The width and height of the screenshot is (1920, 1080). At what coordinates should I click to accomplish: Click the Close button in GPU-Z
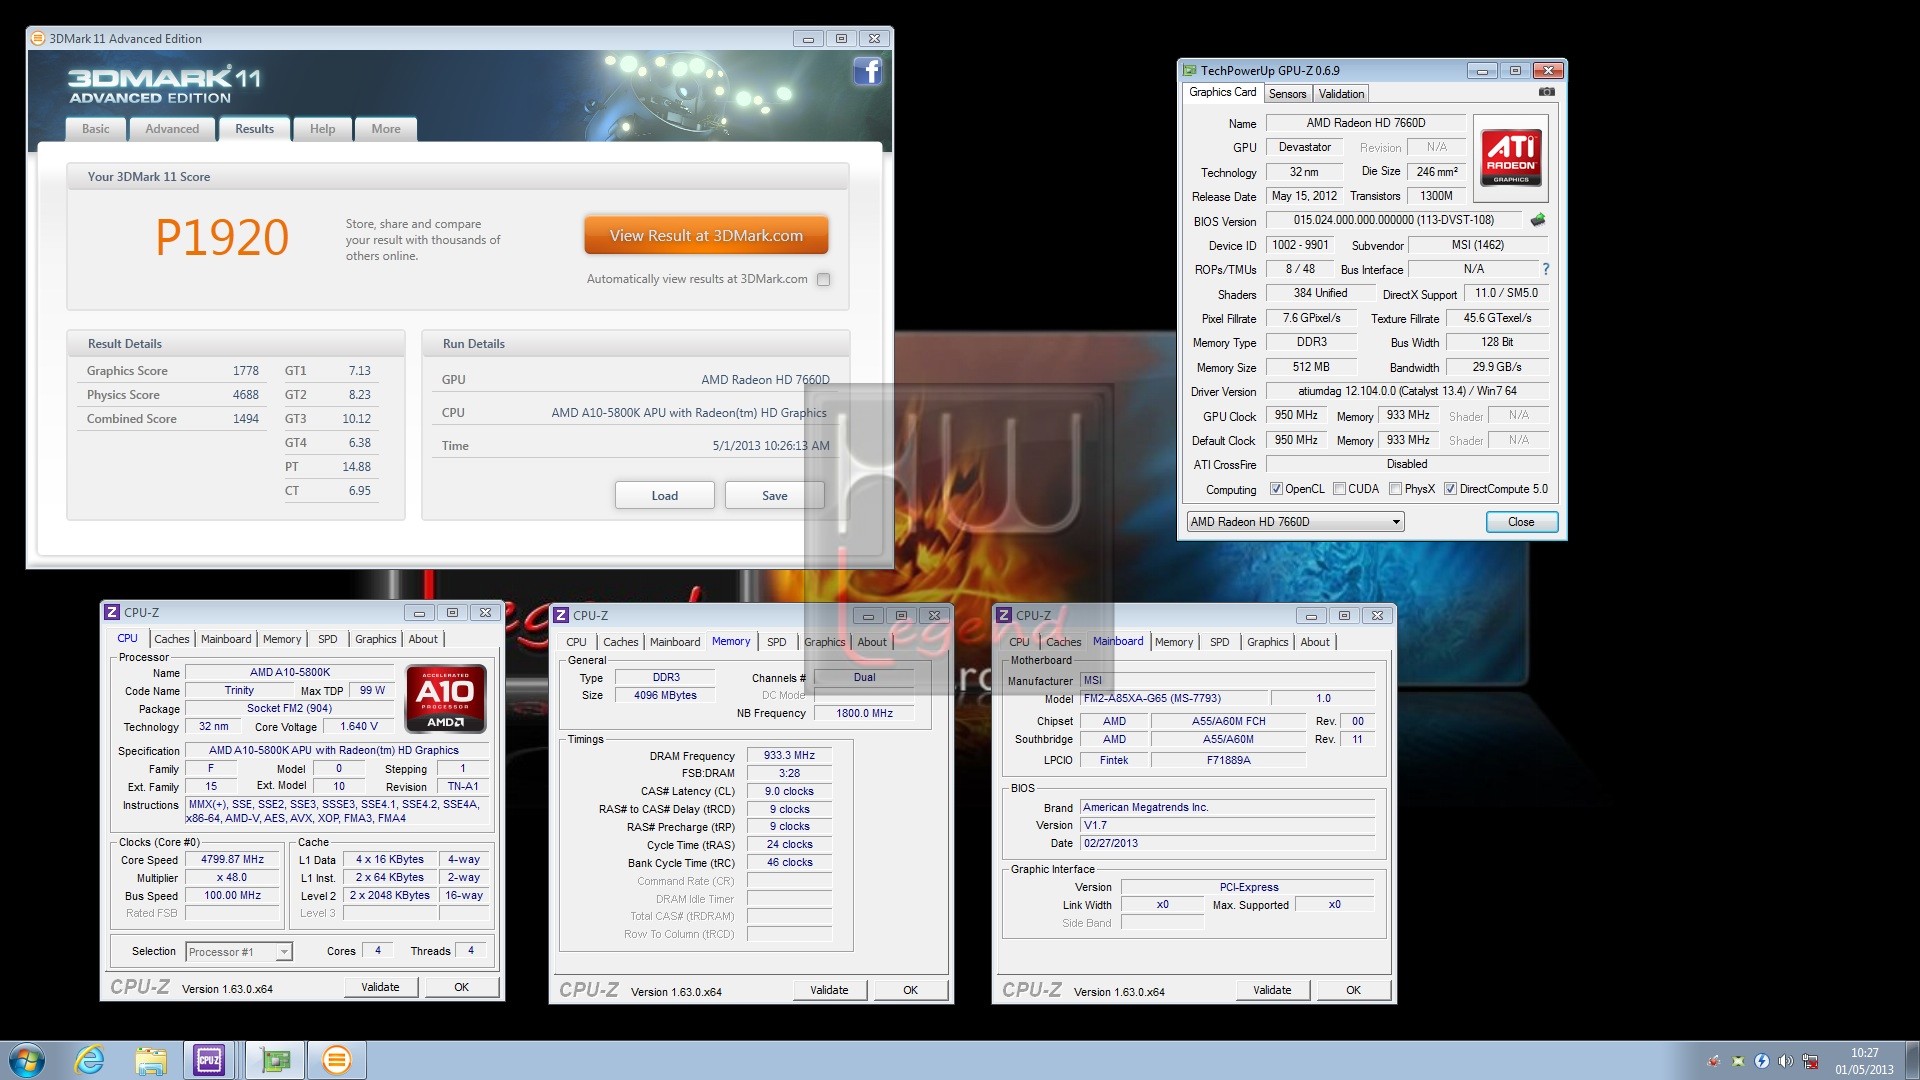1521,522
